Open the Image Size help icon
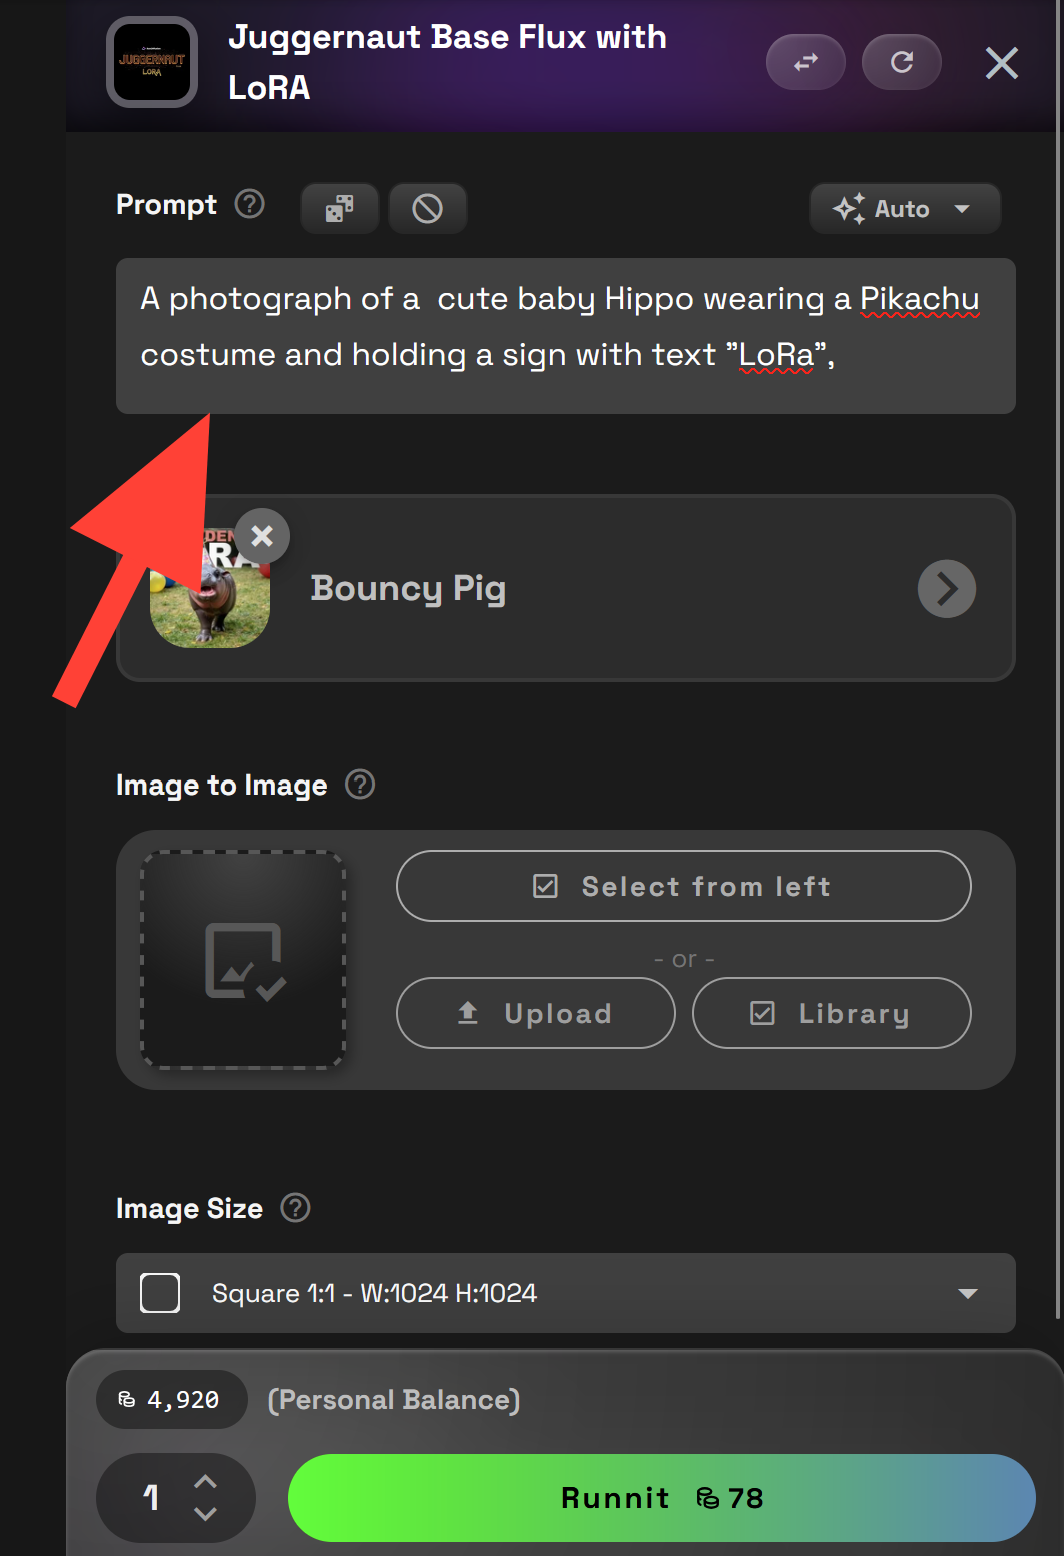1064x1556 pixels. [295, 1208]
